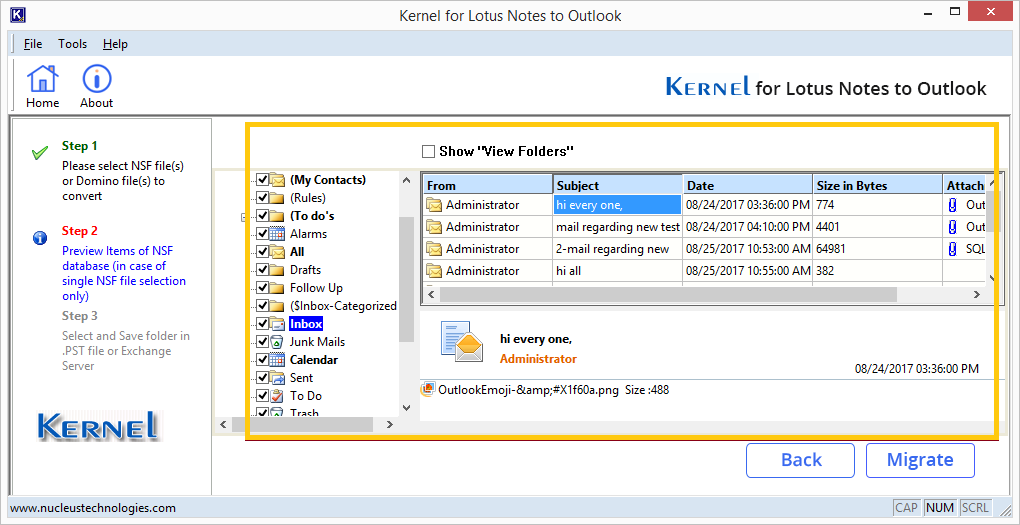
Task: Click www.nucleustechnologies.com in status bar
Action: [x=93, y=508]
